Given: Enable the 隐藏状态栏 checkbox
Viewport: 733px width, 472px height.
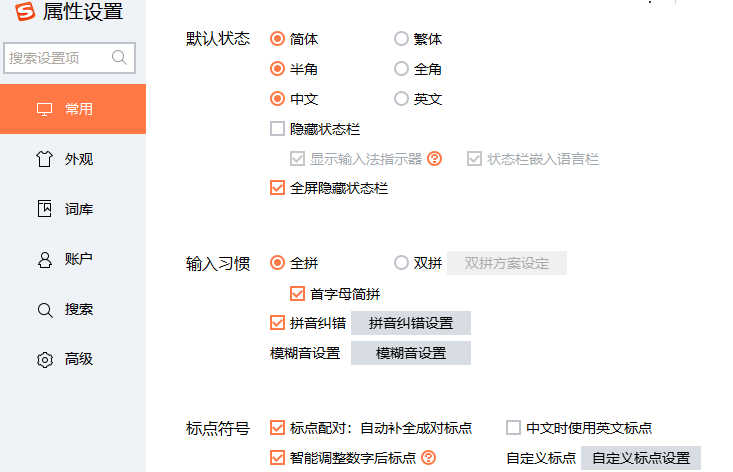Looking at the screenshot, I should click(278, 129).
